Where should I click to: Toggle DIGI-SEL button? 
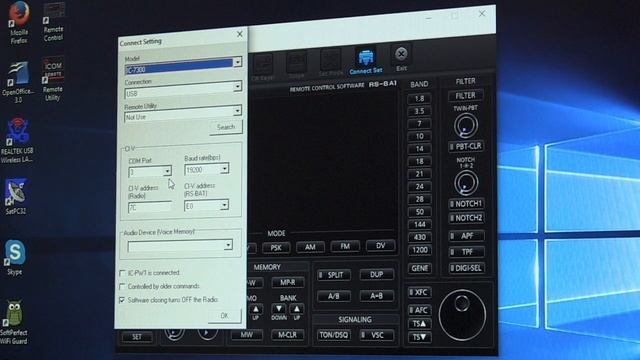pos(466,268)
